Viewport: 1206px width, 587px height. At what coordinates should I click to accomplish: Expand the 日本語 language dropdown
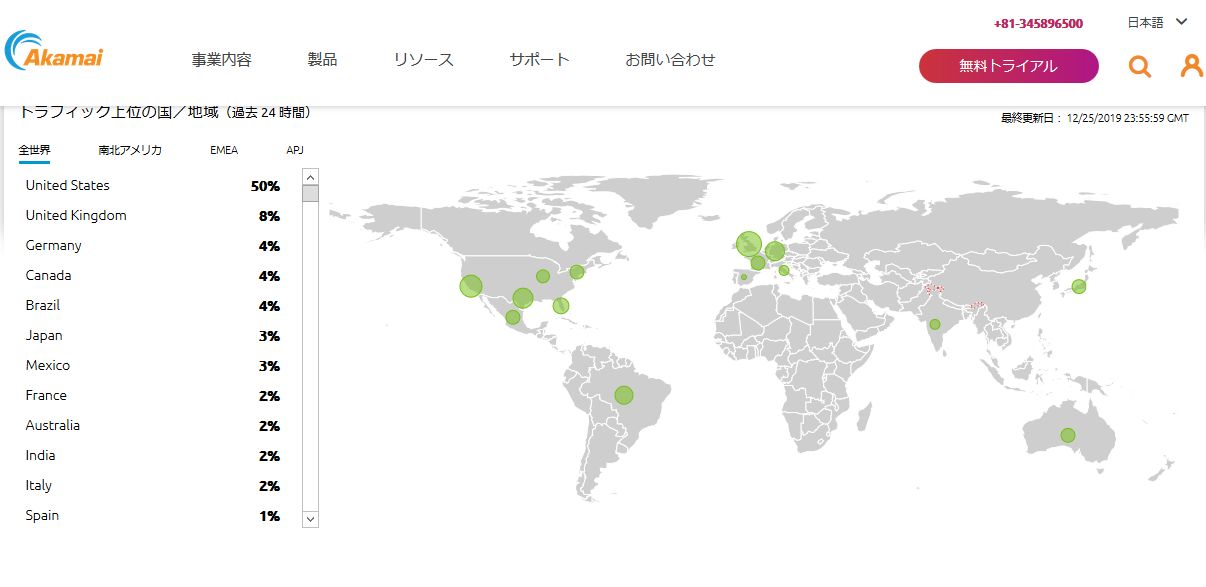click(1156, 22)
